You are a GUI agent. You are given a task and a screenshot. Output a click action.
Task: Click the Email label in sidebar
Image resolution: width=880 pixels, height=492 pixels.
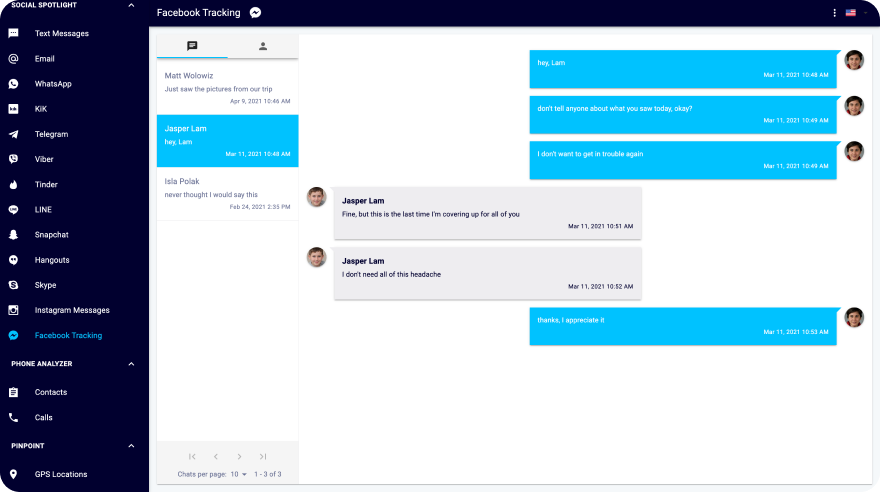tap(44, 58)
